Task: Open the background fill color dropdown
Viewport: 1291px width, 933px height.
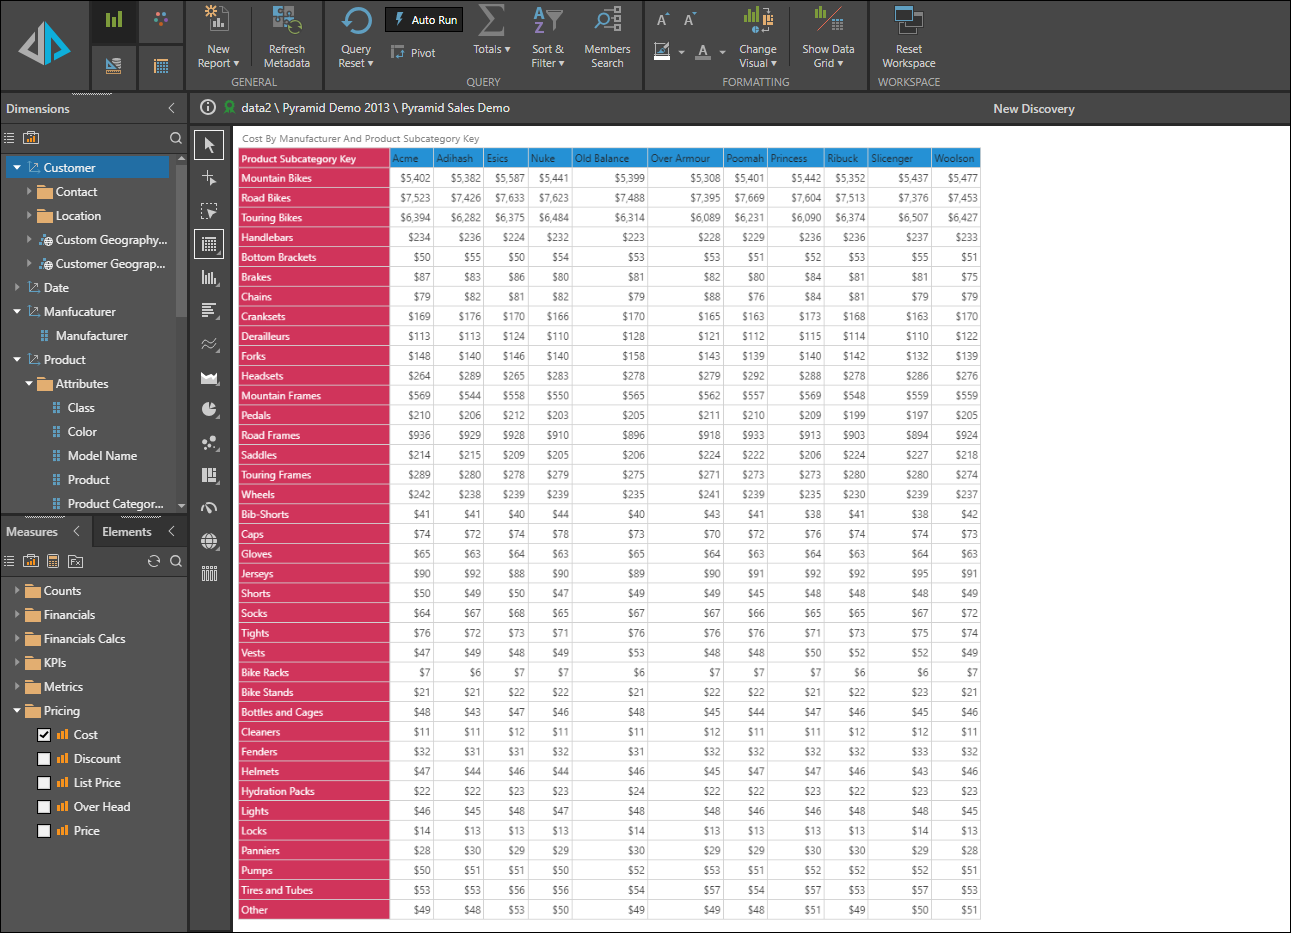Action: 681,52
